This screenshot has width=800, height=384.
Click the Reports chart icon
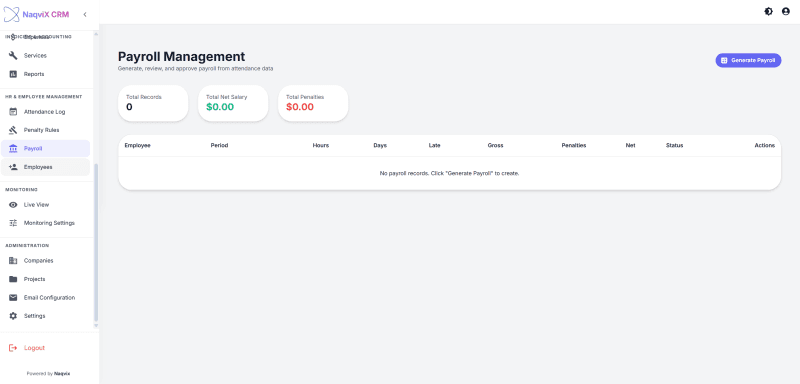13,74
